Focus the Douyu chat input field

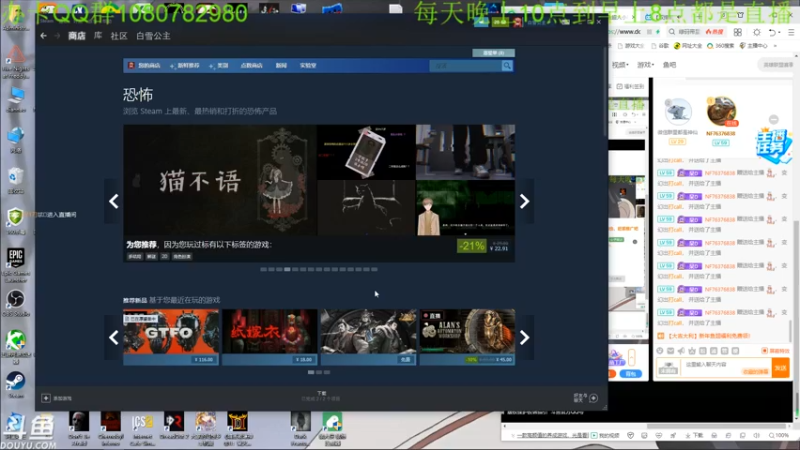725,365
